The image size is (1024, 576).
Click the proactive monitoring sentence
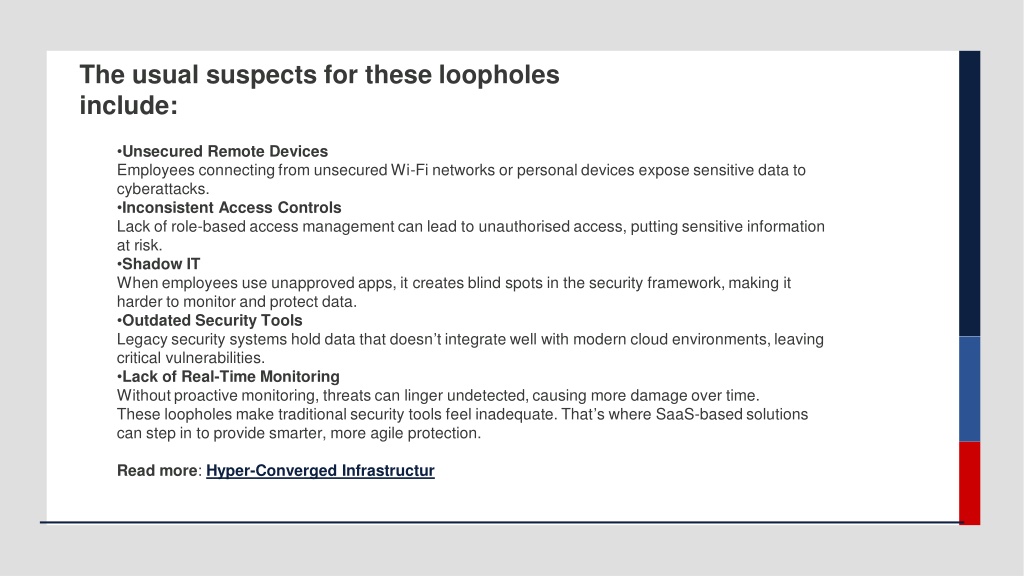tap(438, 396)
